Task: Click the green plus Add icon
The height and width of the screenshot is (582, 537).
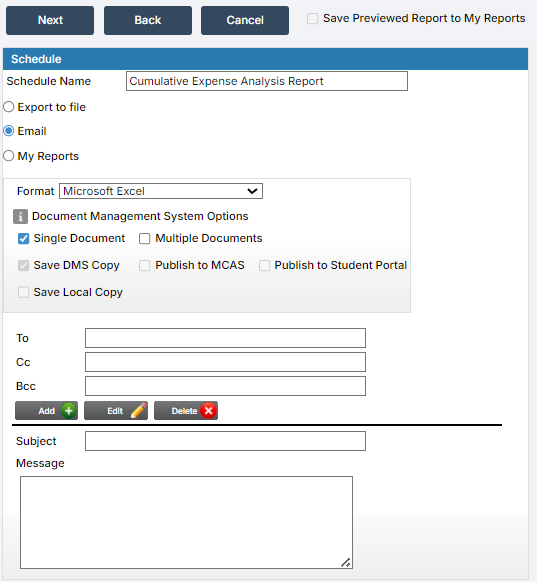Action: click(x=69, y=411)
